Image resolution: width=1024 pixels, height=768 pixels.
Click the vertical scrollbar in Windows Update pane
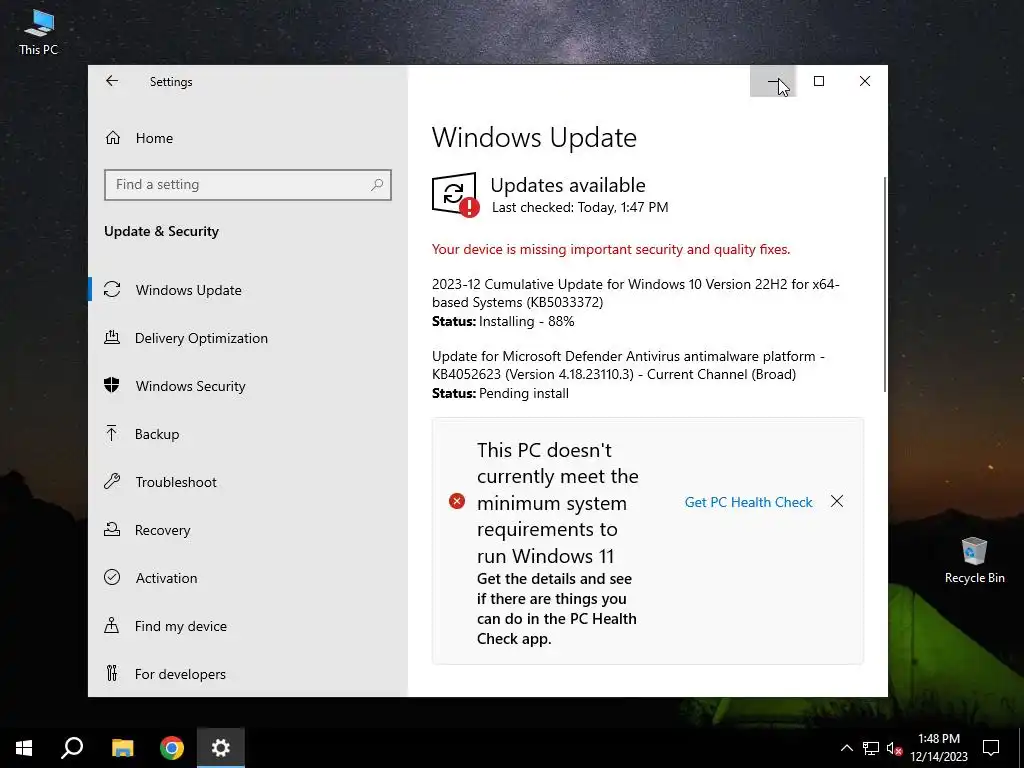tap(884, 284)
